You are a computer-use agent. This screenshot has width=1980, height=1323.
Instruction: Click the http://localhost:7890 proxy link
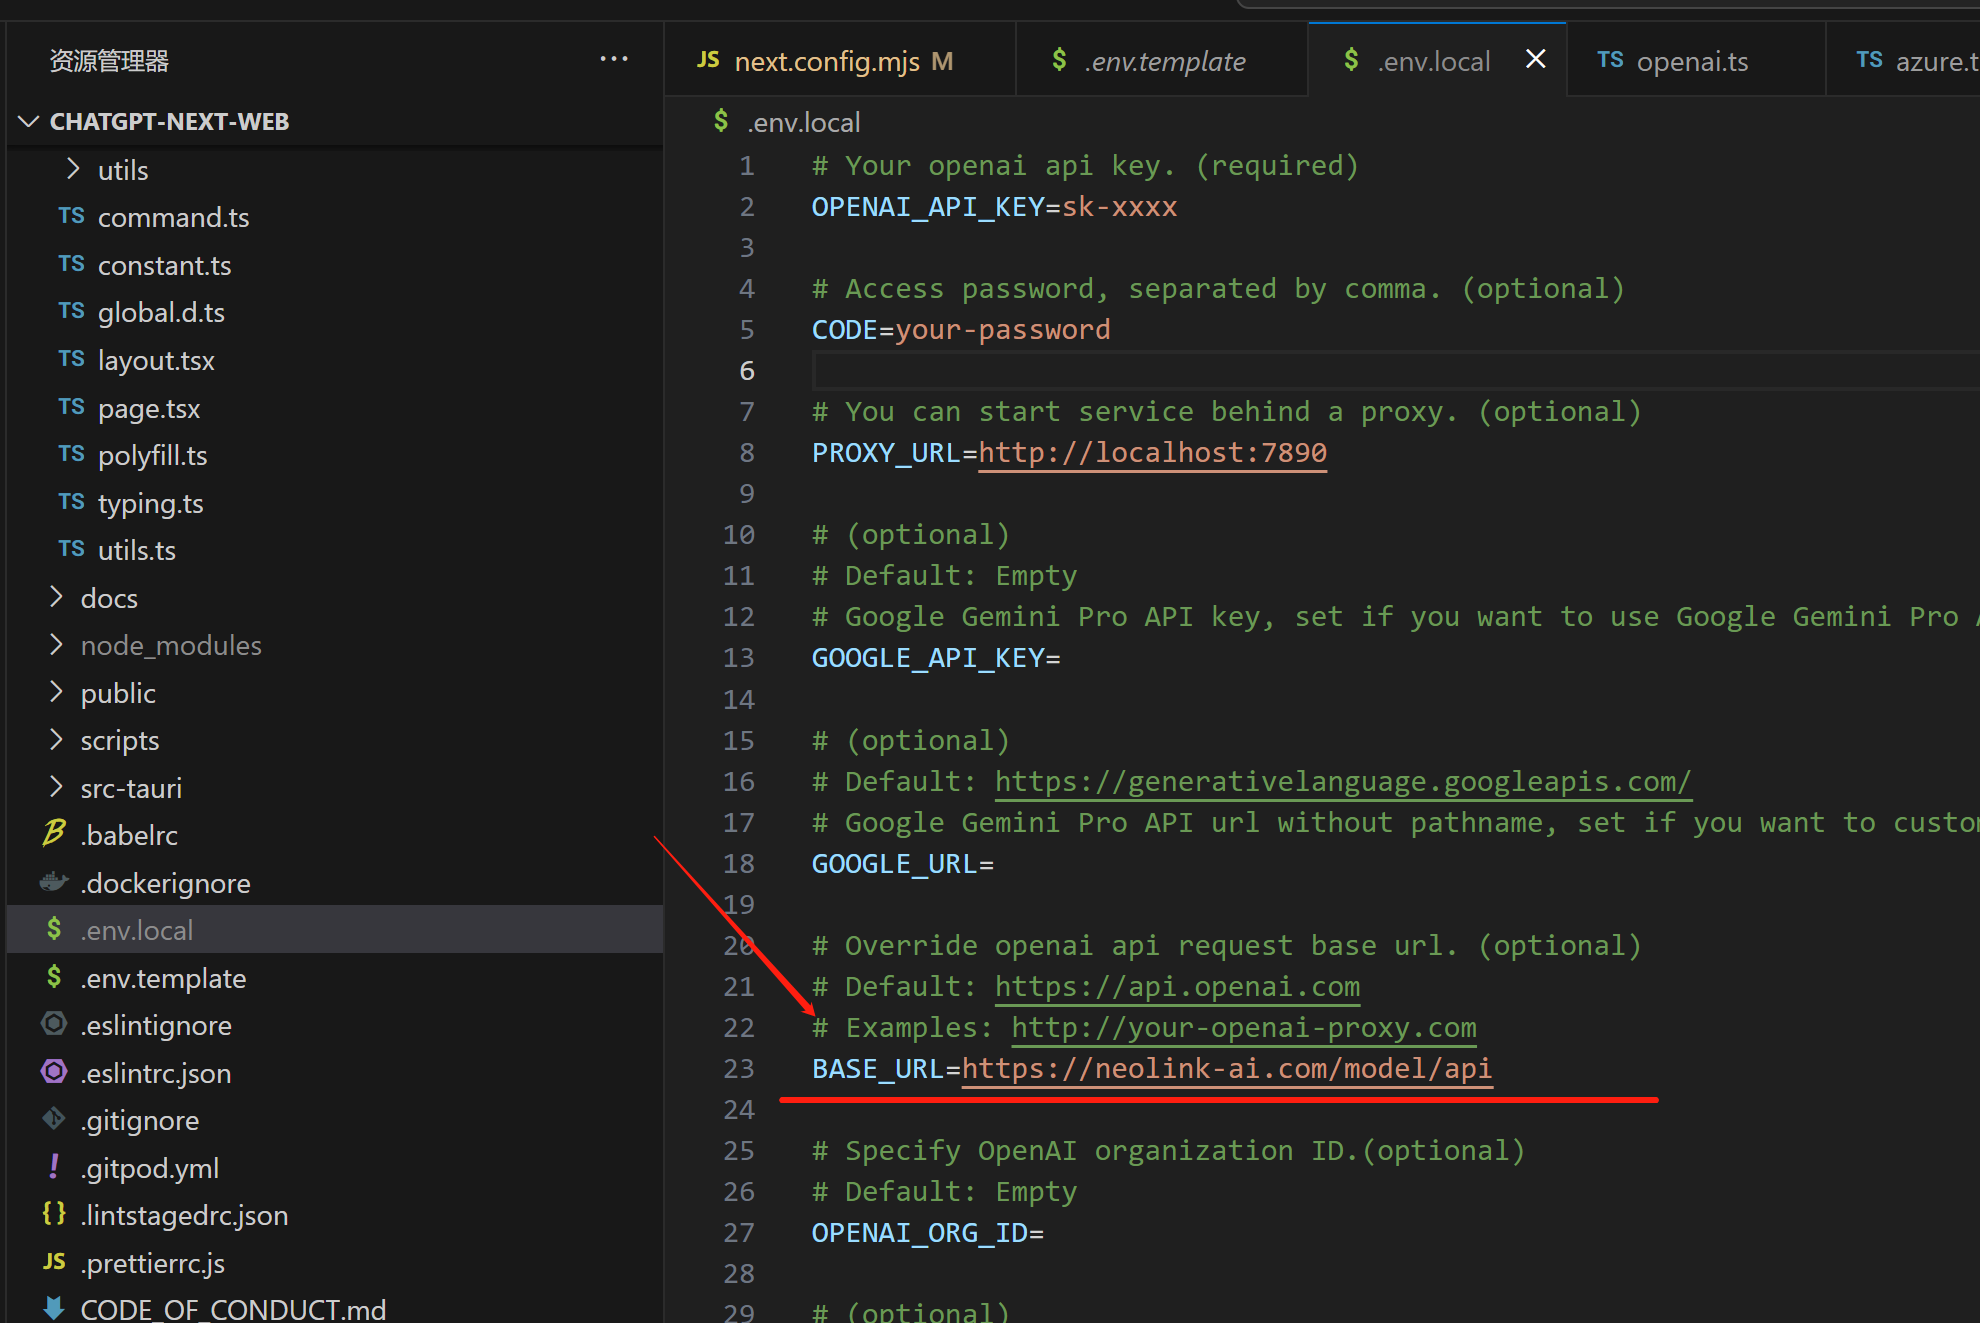pyautogui.click(x=1152, y=453)
